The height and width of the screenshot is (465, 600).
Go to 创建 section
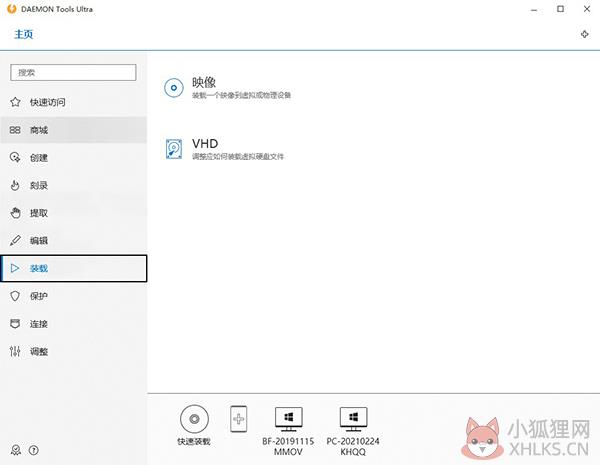[x=73, y=158]
